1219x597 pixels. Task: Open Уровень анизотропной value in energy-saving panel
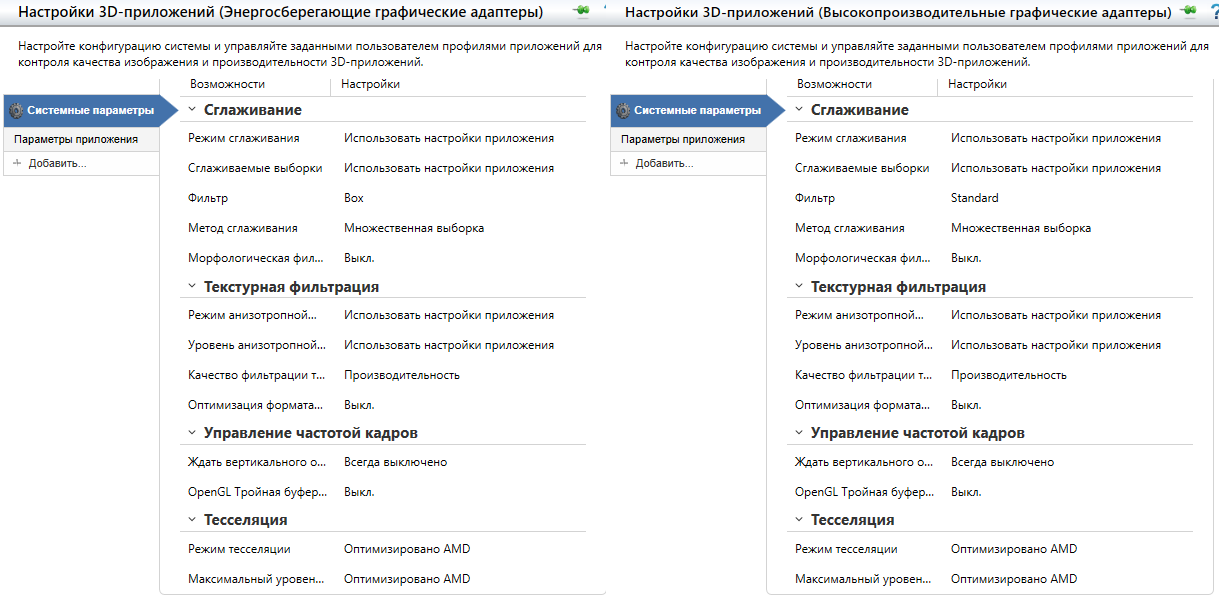449,345
